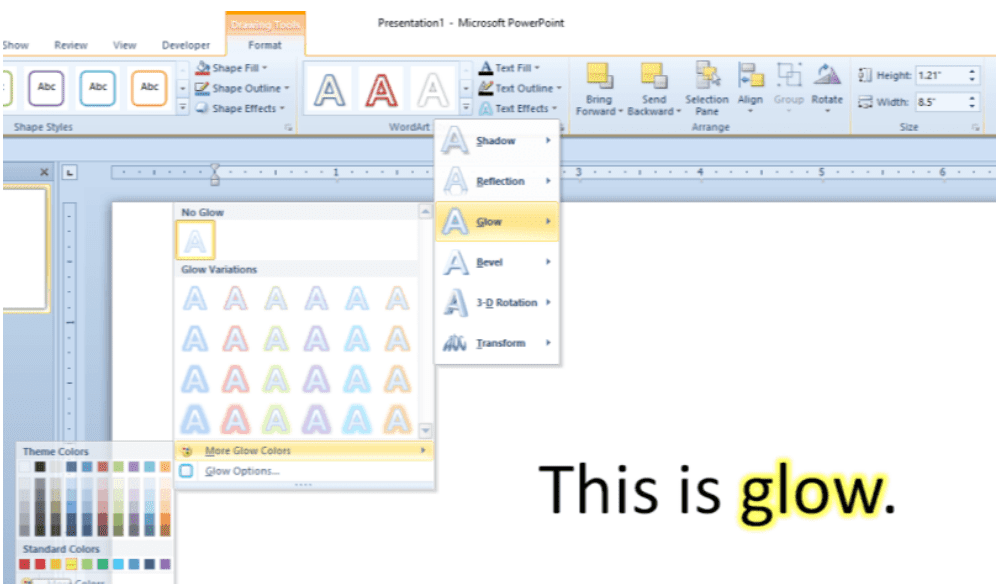Expand the 3-D Rotation submenu
This screenshot has width=1002, height=584.
500,302
